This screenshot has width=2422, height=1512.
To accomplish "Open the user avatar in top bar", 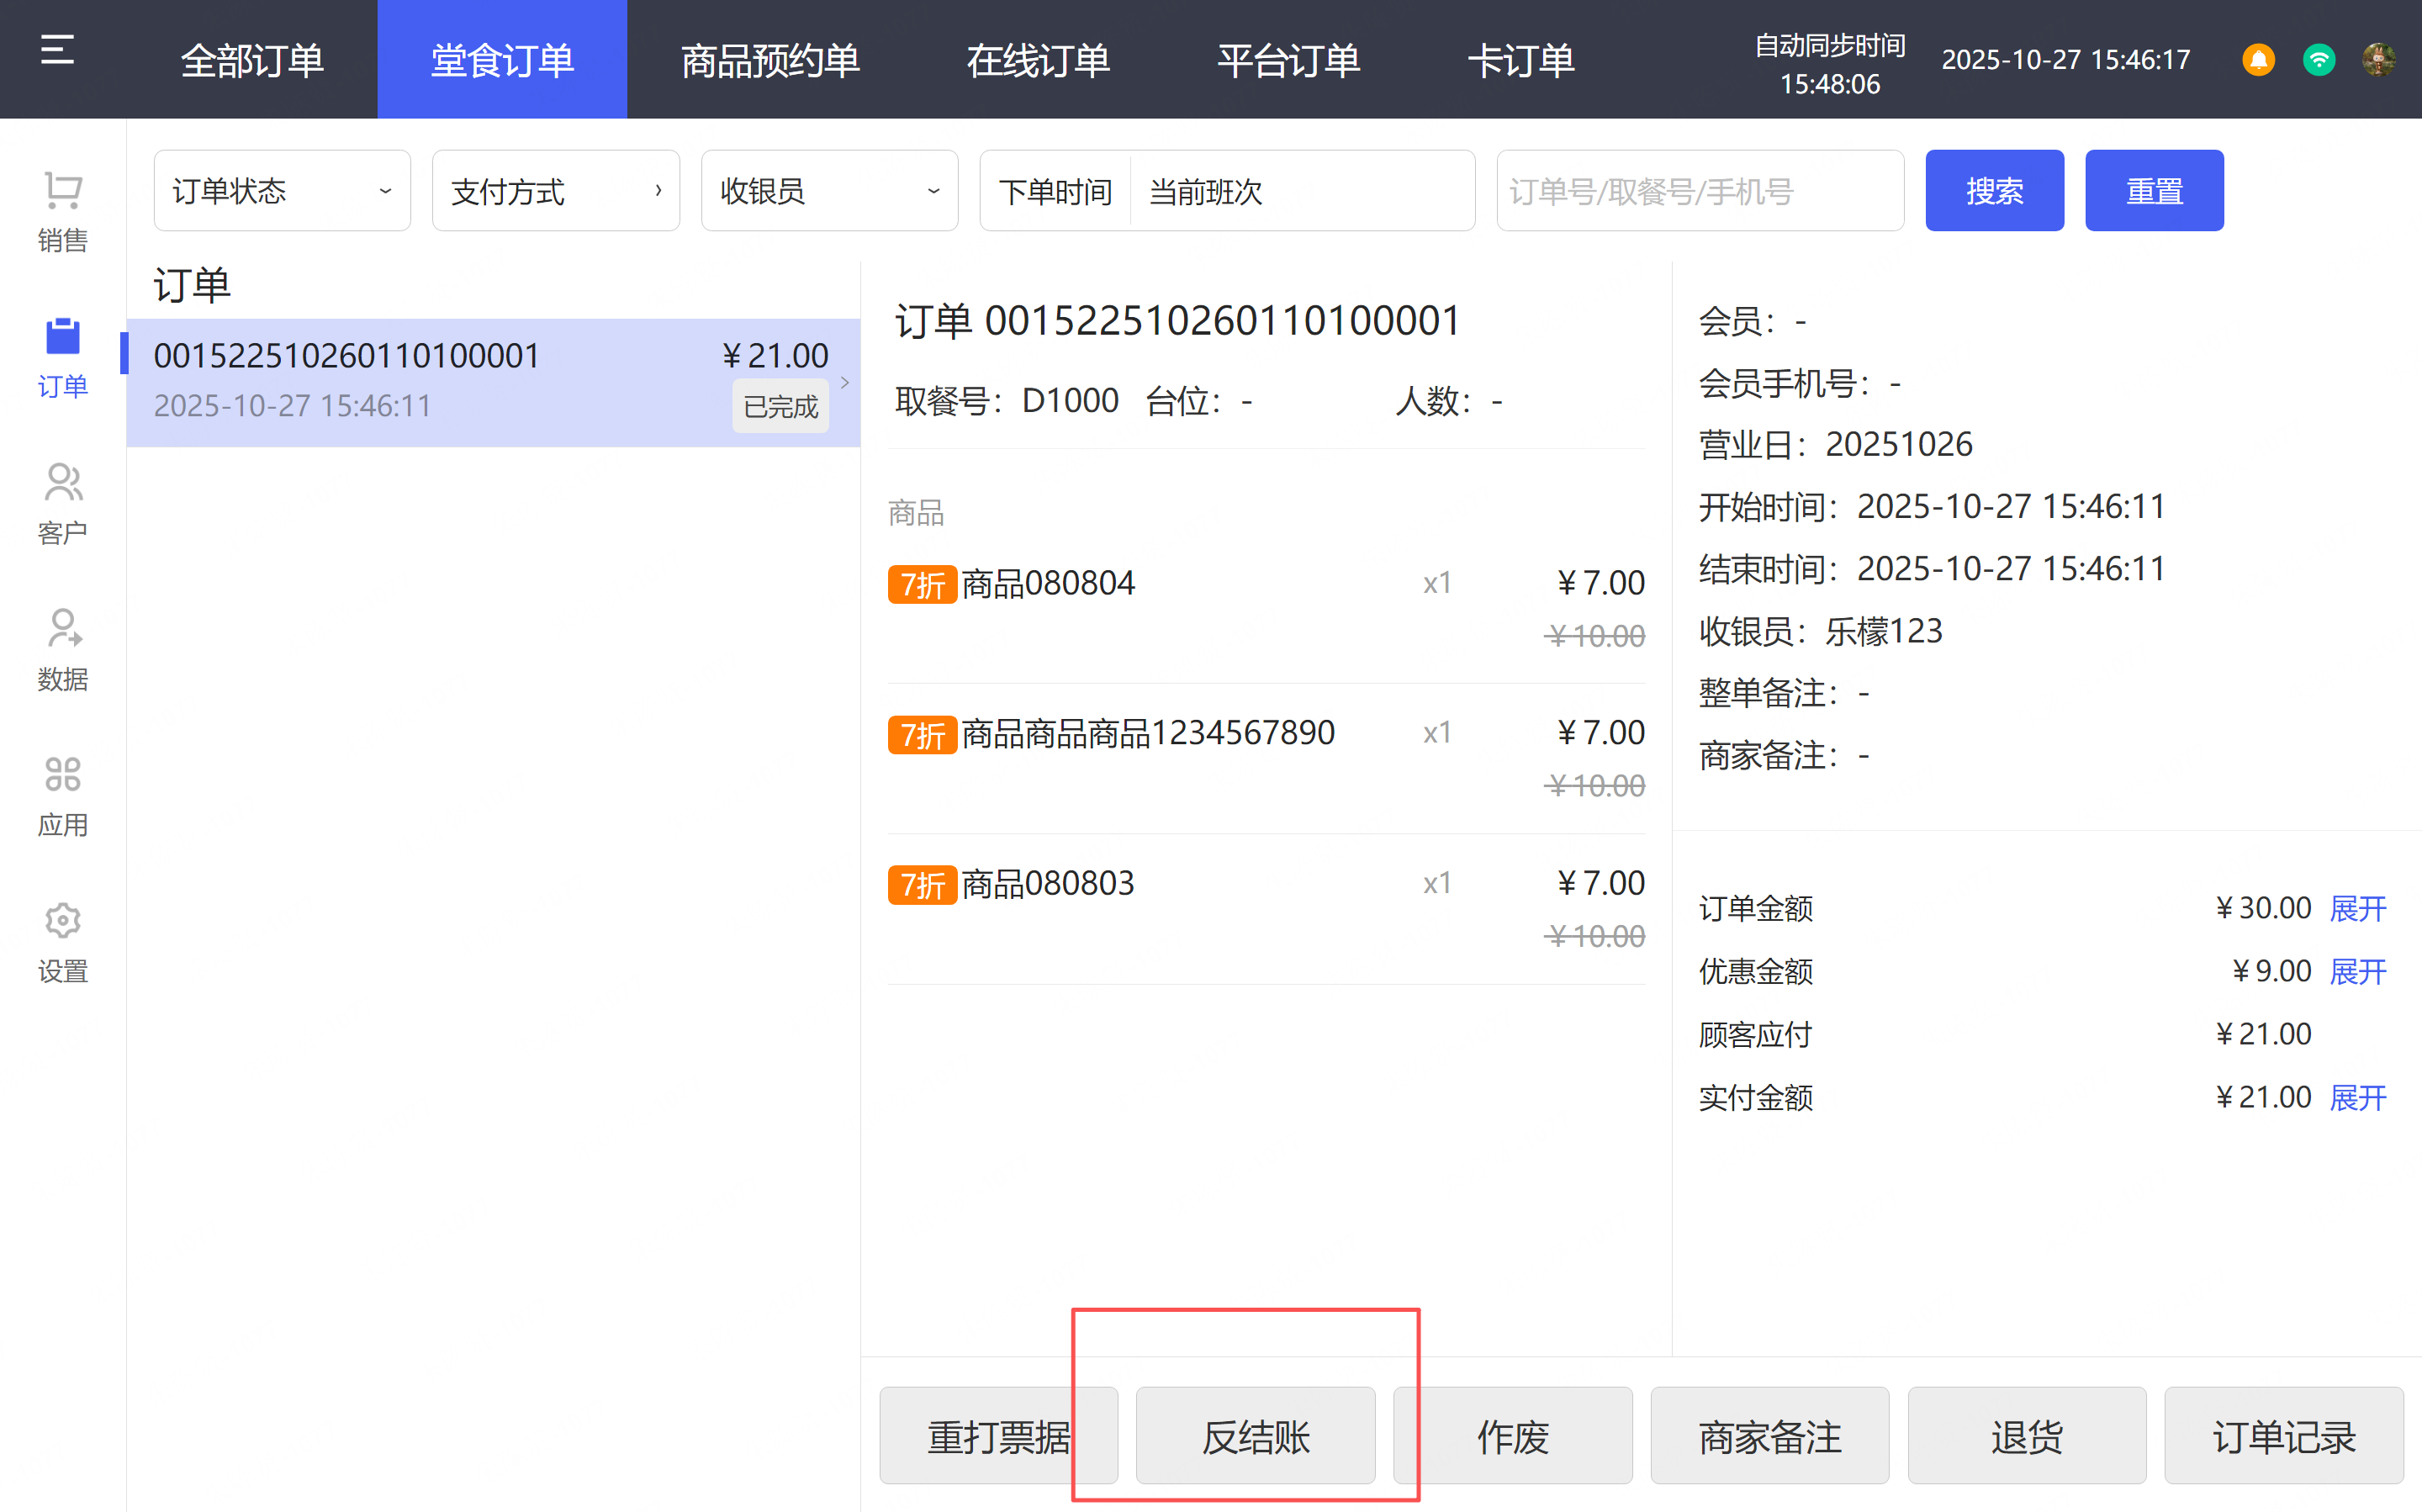I will [2378, 60].
